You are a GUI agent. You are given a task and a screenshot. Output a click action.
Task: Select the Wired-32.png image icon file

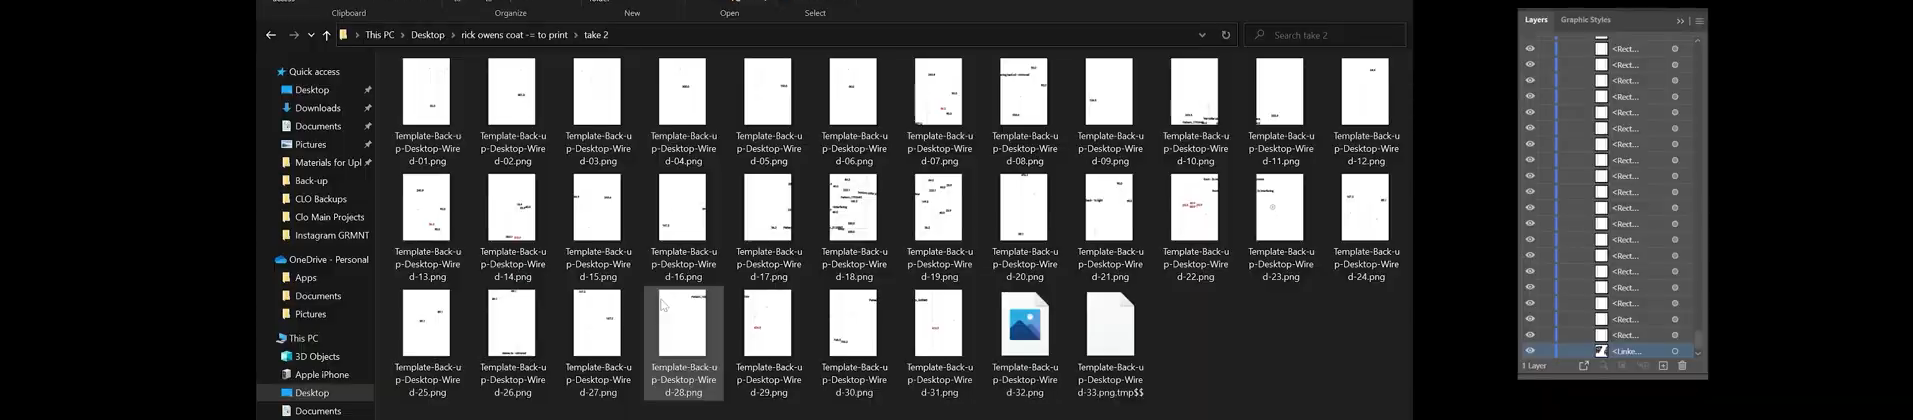[x=1025, y=323]
